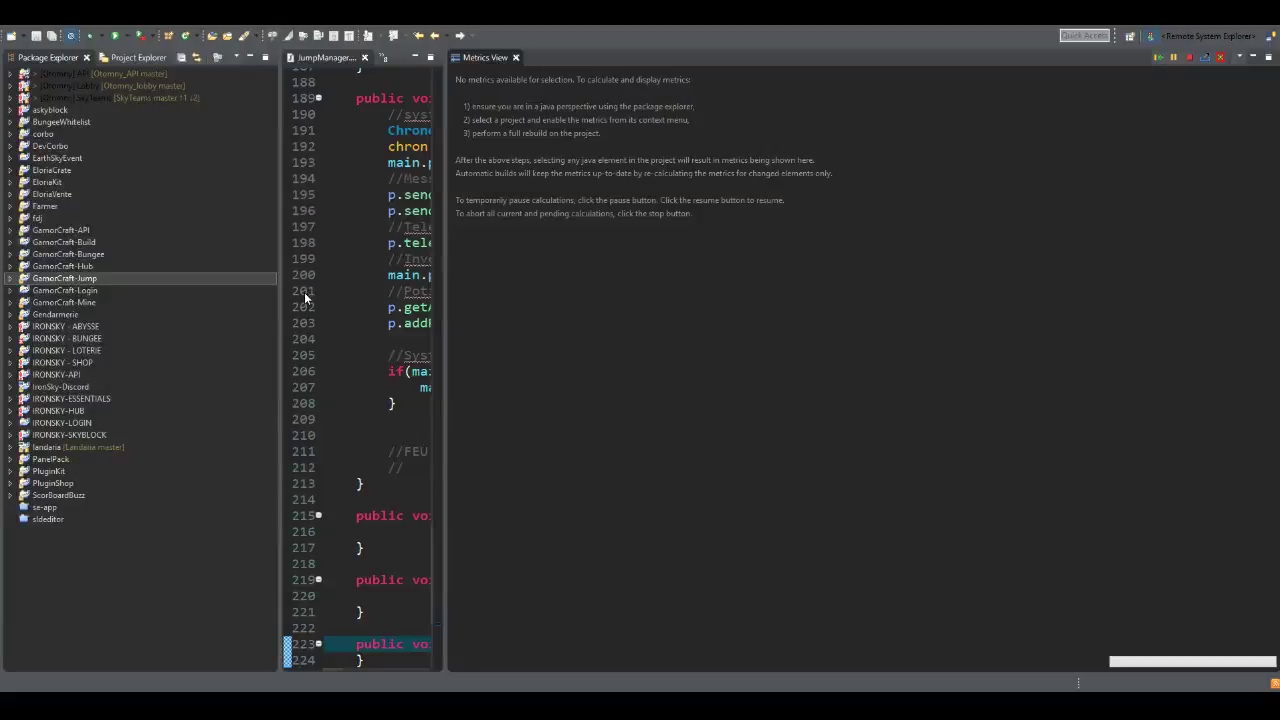
Task: Click the Open Perspective icon near Quick Access
Action: (x=1130, y=36)
